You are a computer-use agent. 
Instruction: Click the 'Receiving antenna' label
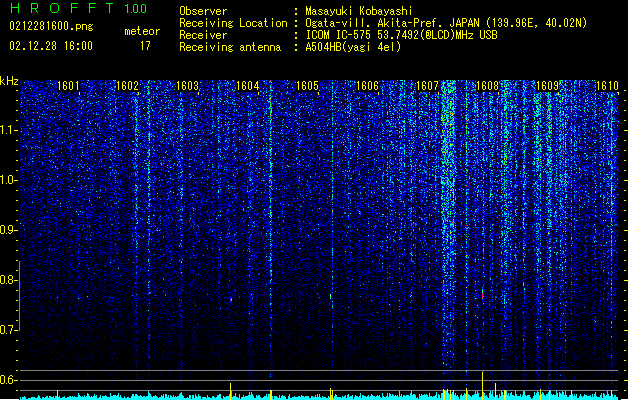click(x=230, y=47)
